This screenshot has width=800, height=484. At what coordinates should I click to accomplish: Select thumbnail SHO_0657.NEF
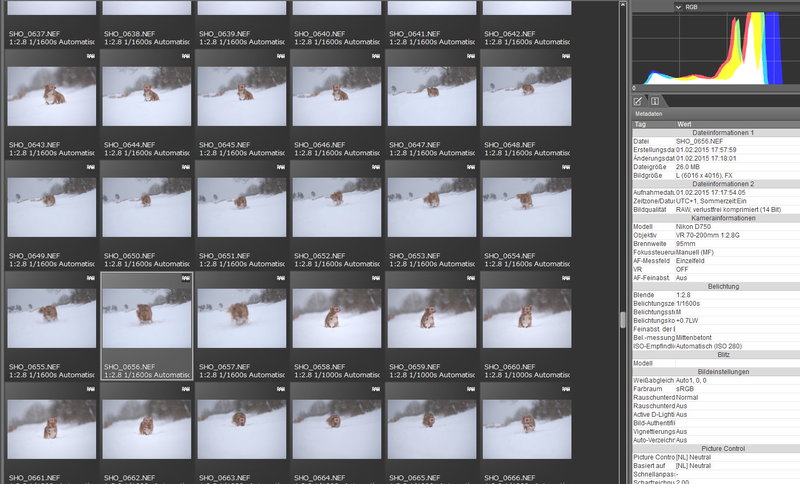(x=242, y=318)
